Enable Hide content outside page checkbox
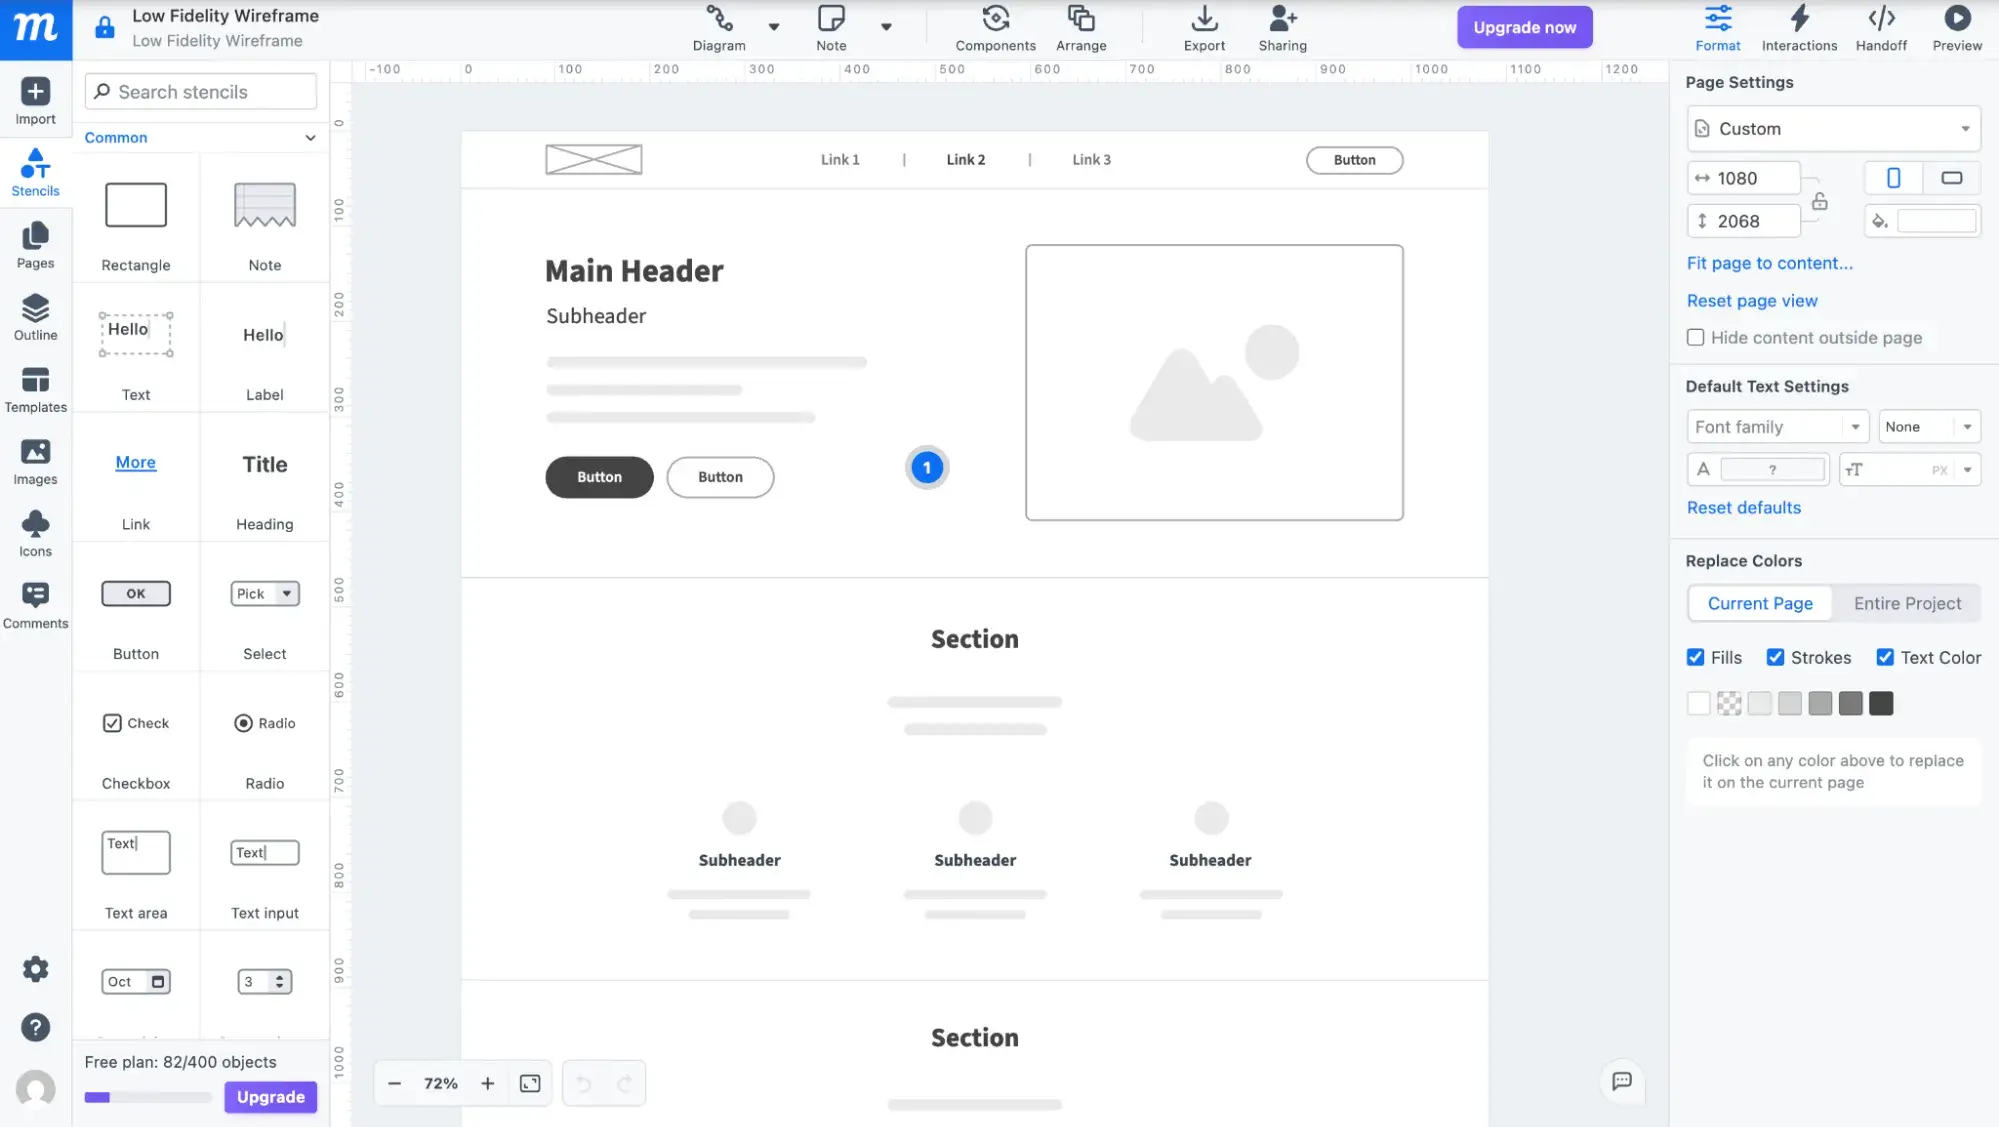The width and height of the screenshot is (1999, 1128). click(x=1695, y=337)
